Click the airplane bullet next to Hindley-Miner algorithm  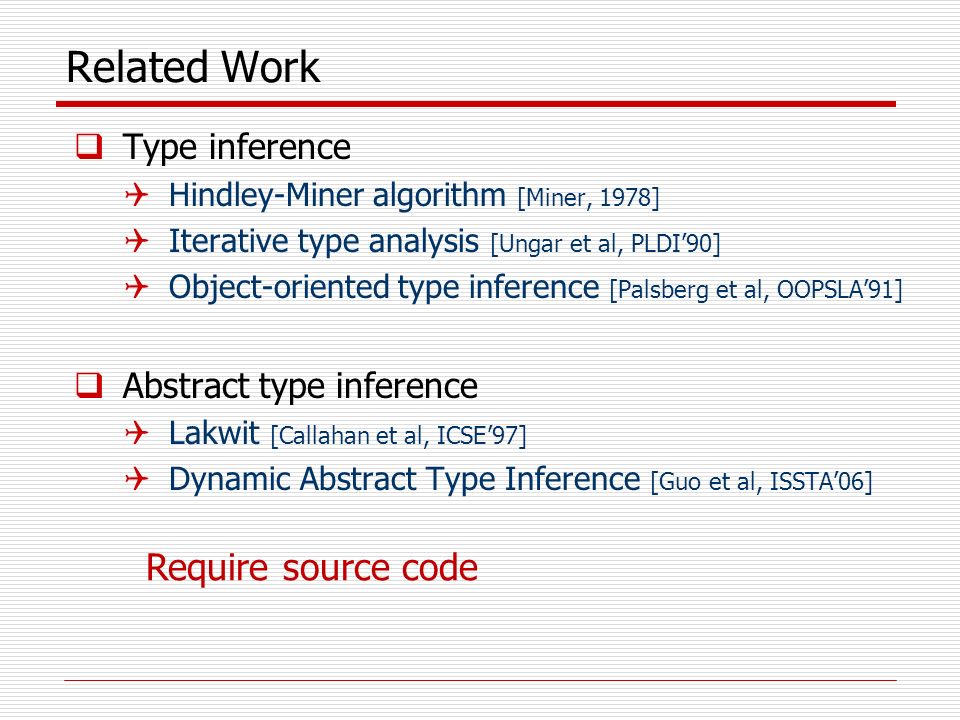click(x=137, y=195)
